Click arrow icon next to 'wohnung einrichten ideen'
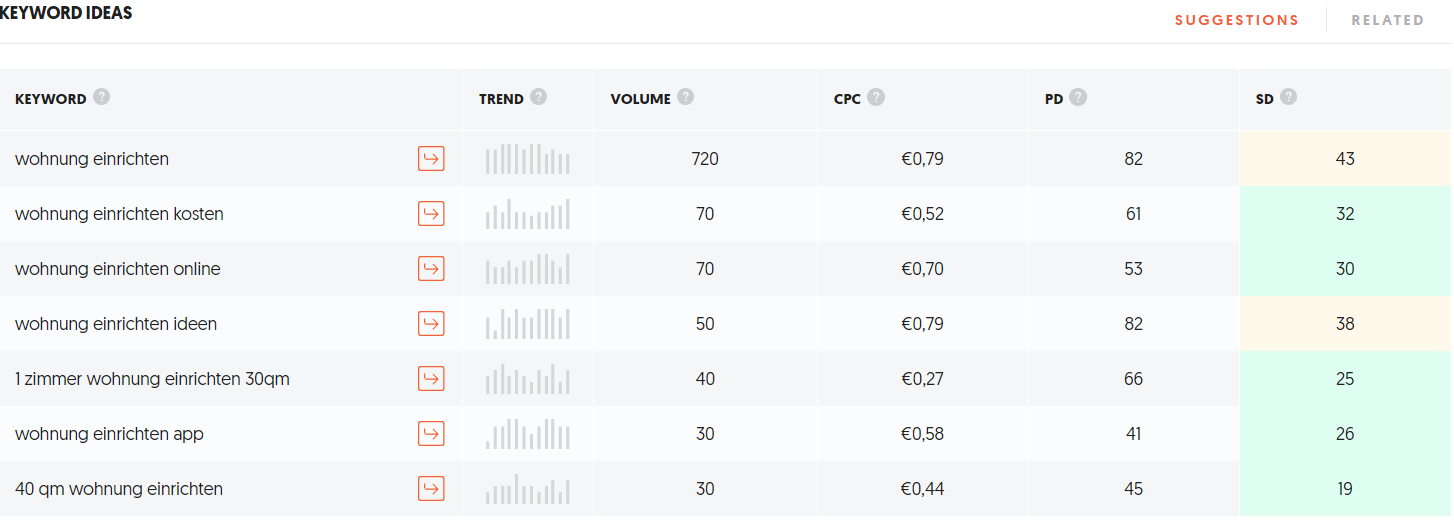The image size is (1454, 520). click(431, 324)
